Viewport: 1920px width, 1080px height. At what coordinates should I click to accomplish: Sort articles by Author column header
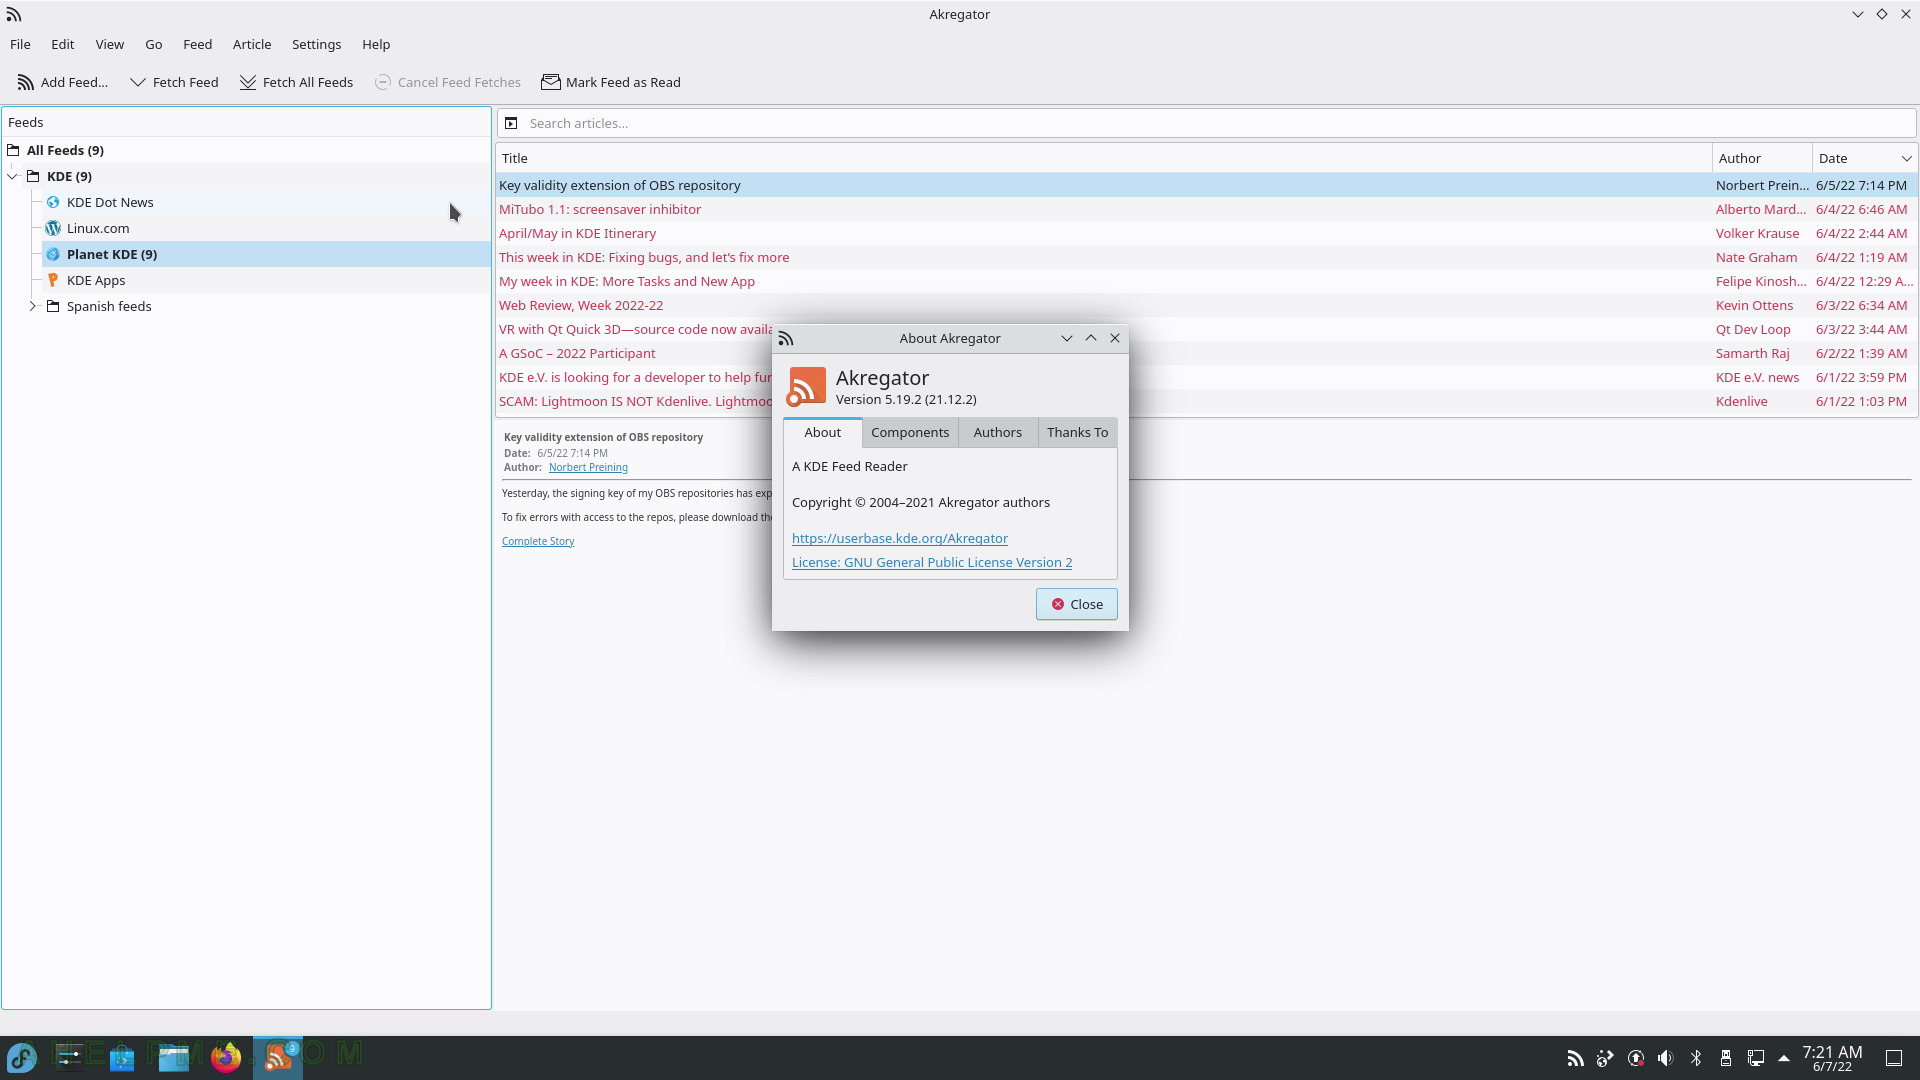pos(1762,158)
